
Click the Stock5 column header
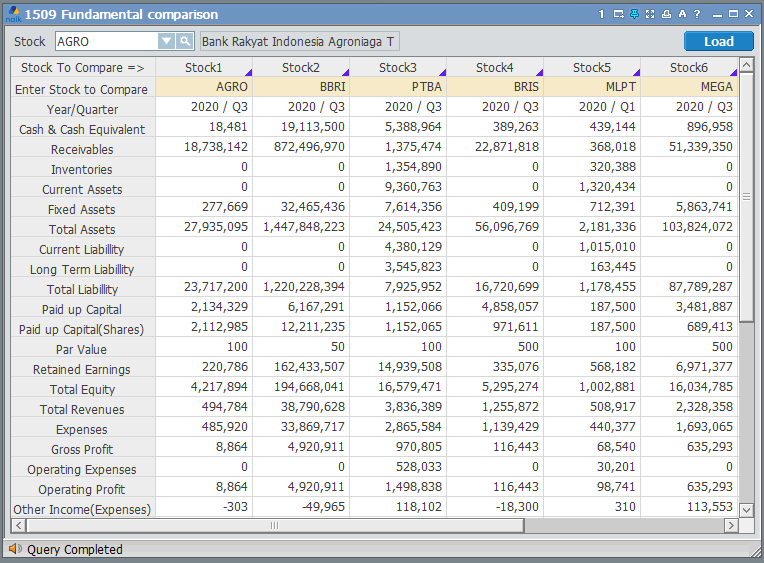[592, 67]
